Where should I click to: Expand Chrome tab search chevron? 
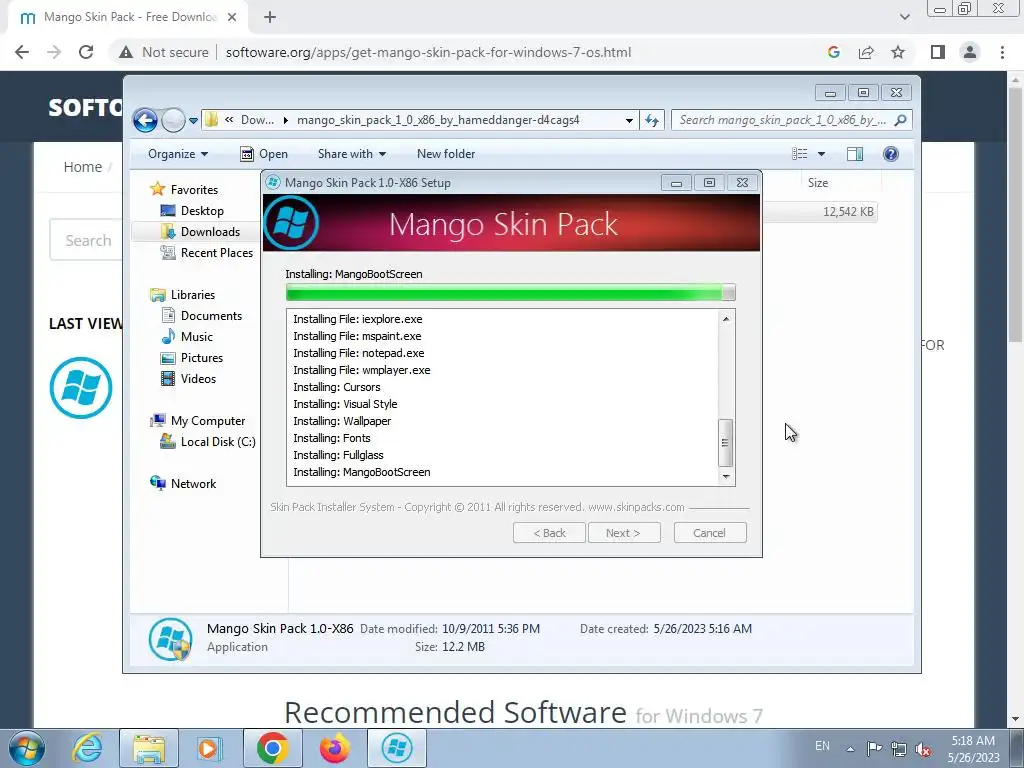904,17
